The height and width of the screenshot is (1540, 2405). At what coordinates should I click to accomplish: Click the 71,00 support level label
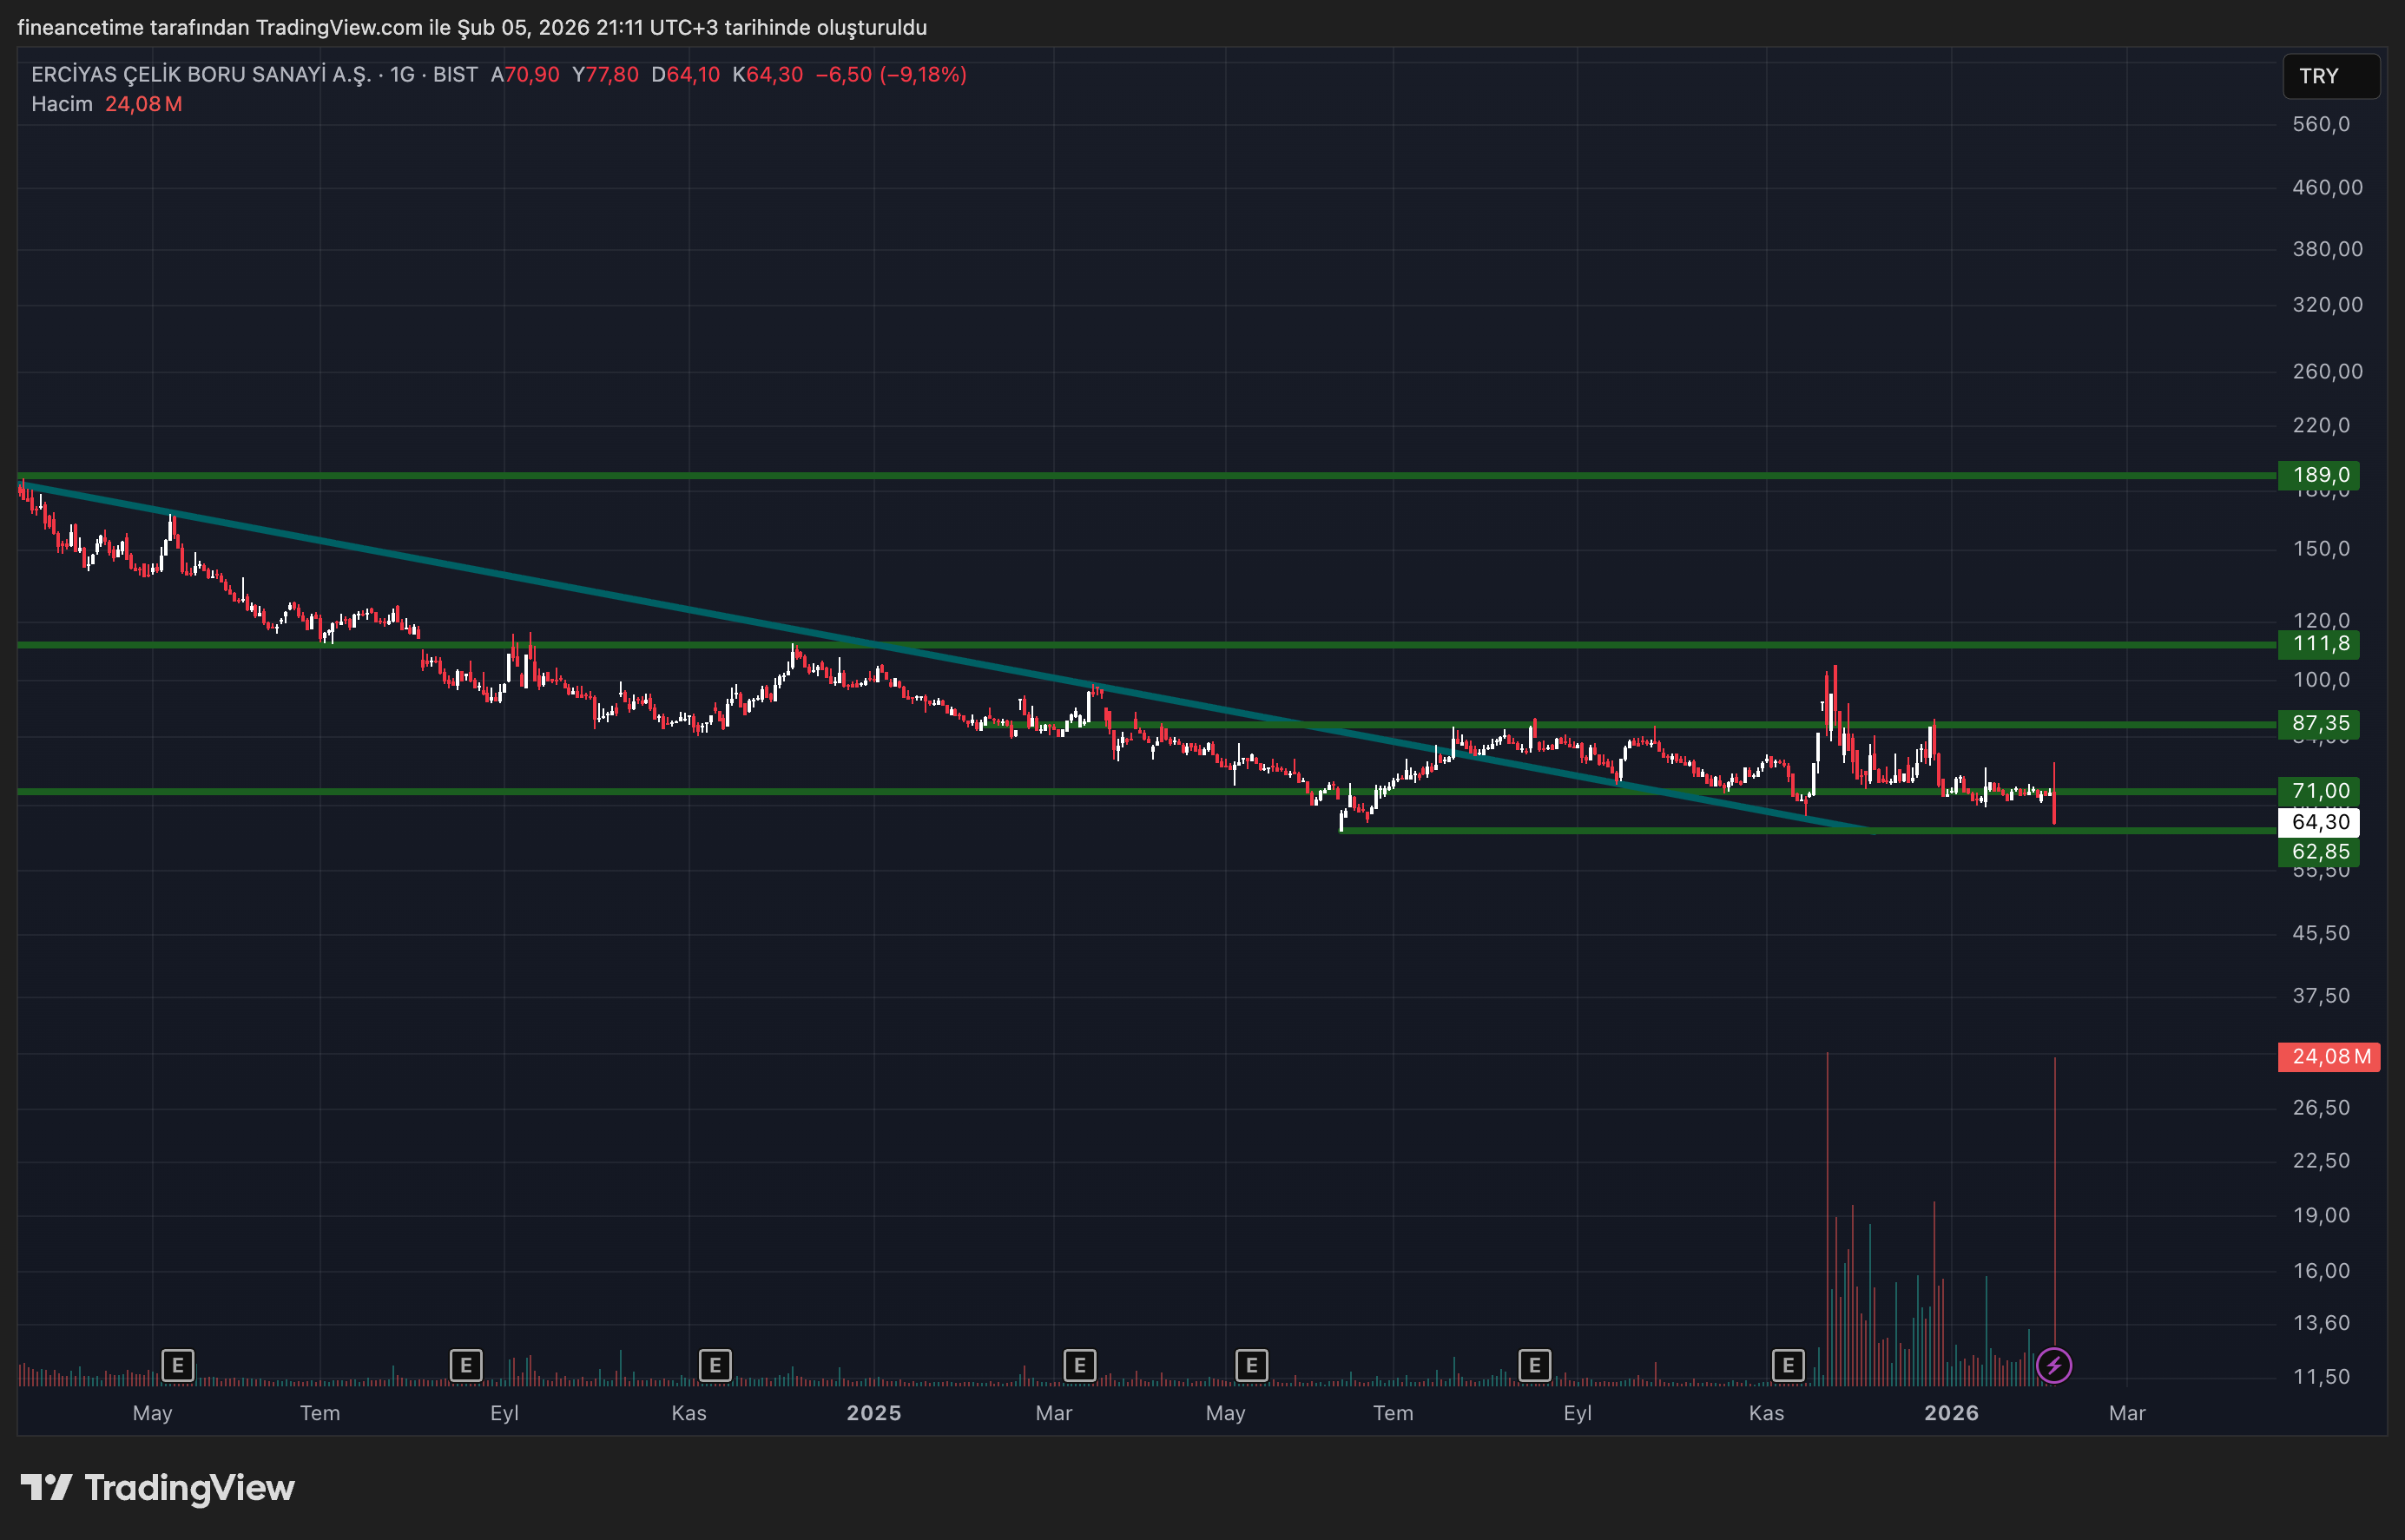click(2319, 792)
